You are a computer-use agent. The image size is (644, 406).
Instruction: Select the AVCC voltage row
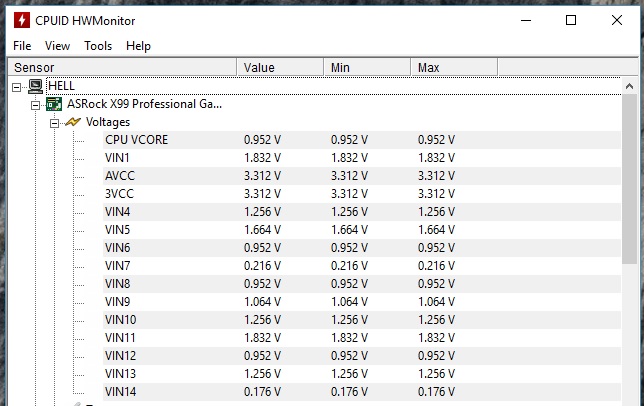[x=119, y=176]
